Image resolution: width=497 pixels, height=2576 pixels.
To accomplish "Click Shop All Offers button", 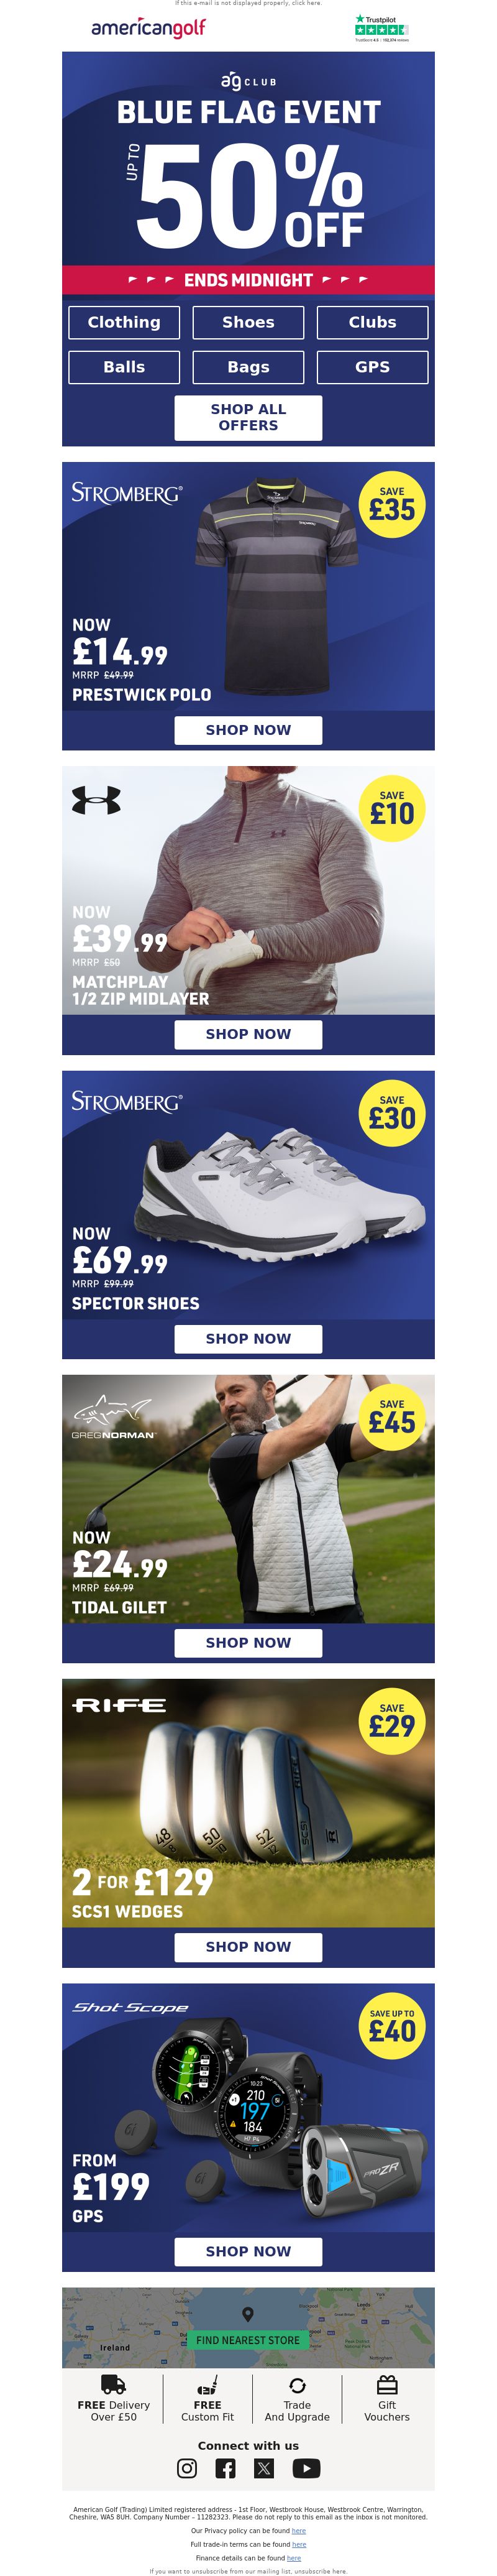I will [x=248, y=417].
